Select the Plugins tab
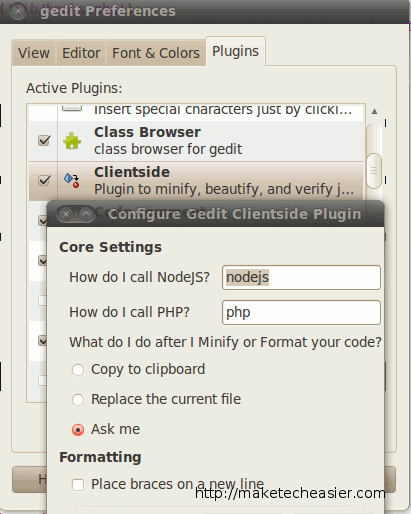Screen dimensions: 411x514 (235, 51)
